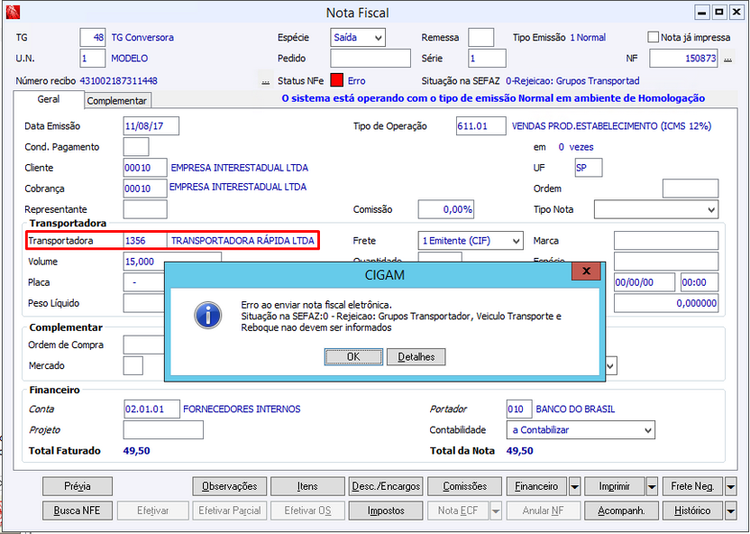Expand the arrow next to Histórico button
The height and width of the screenshot is (534, 750).
(x=730, y=511)
